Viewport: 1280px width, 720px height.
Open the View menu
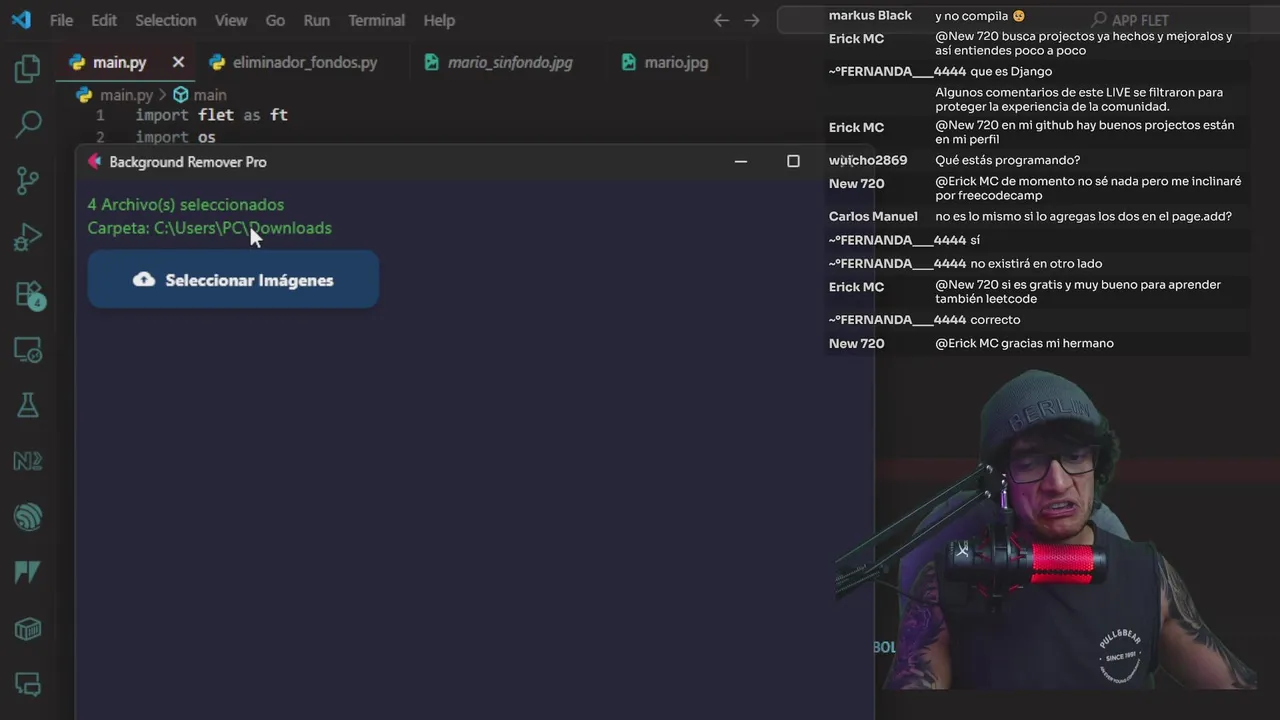point(231,20)
